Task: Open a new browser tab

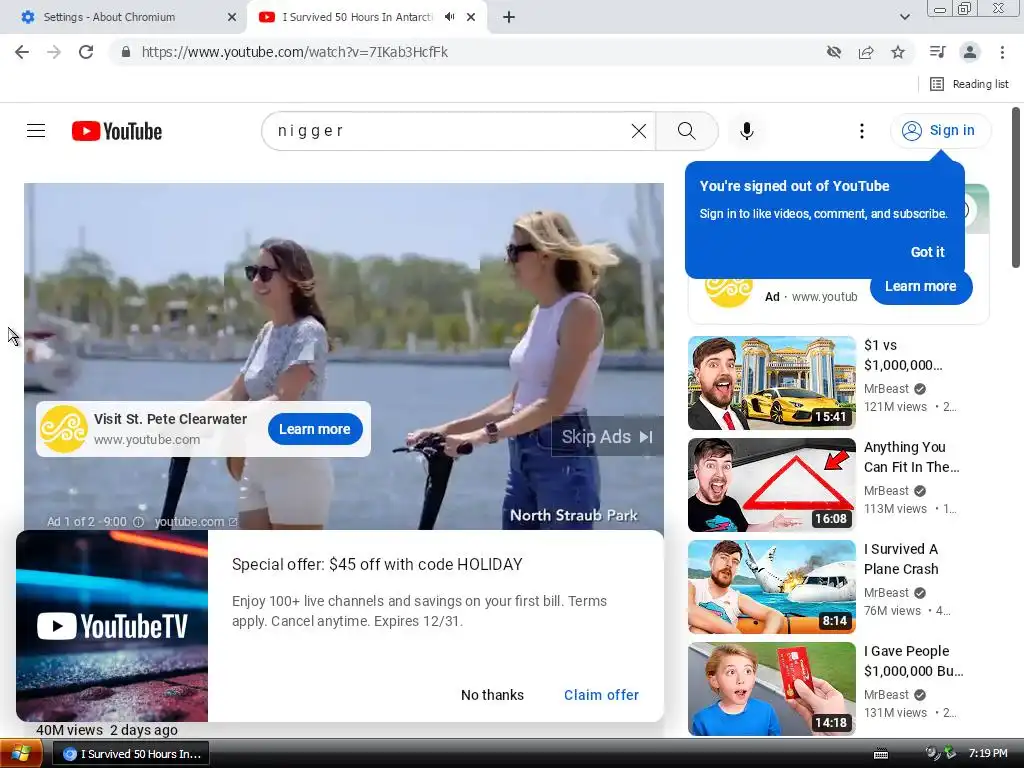Action: [509, 17]
